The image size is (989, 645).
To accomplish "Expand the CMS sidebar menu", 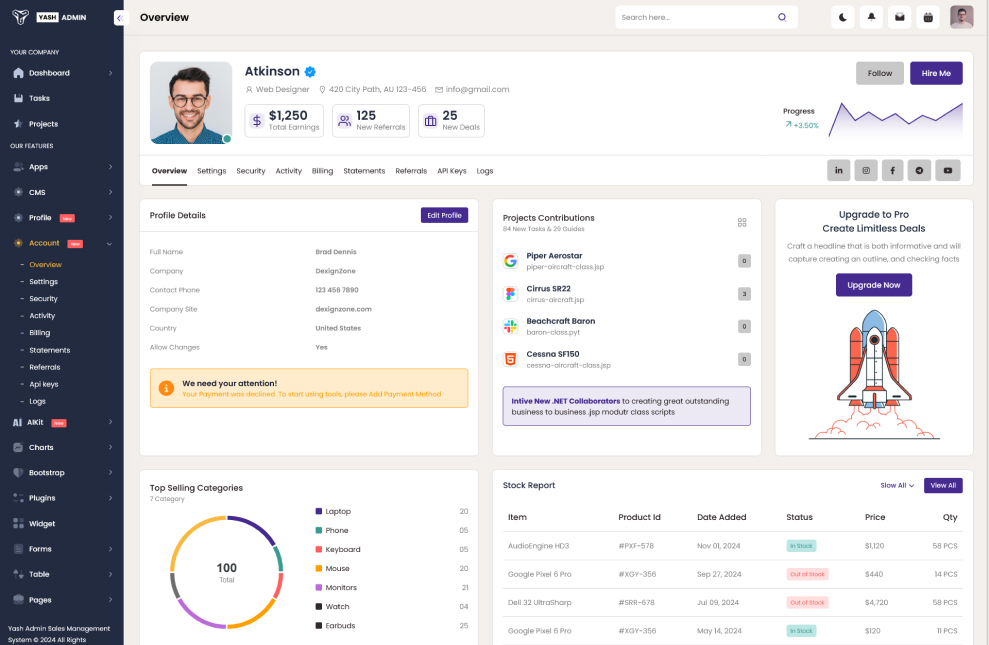I will [x=62, y=192].
